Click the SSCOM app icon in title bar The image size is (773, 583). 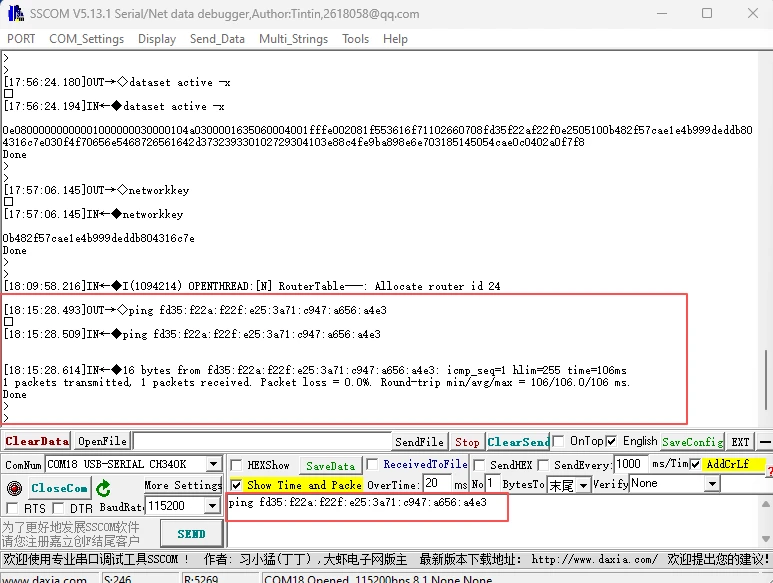(x=14, y=14)
